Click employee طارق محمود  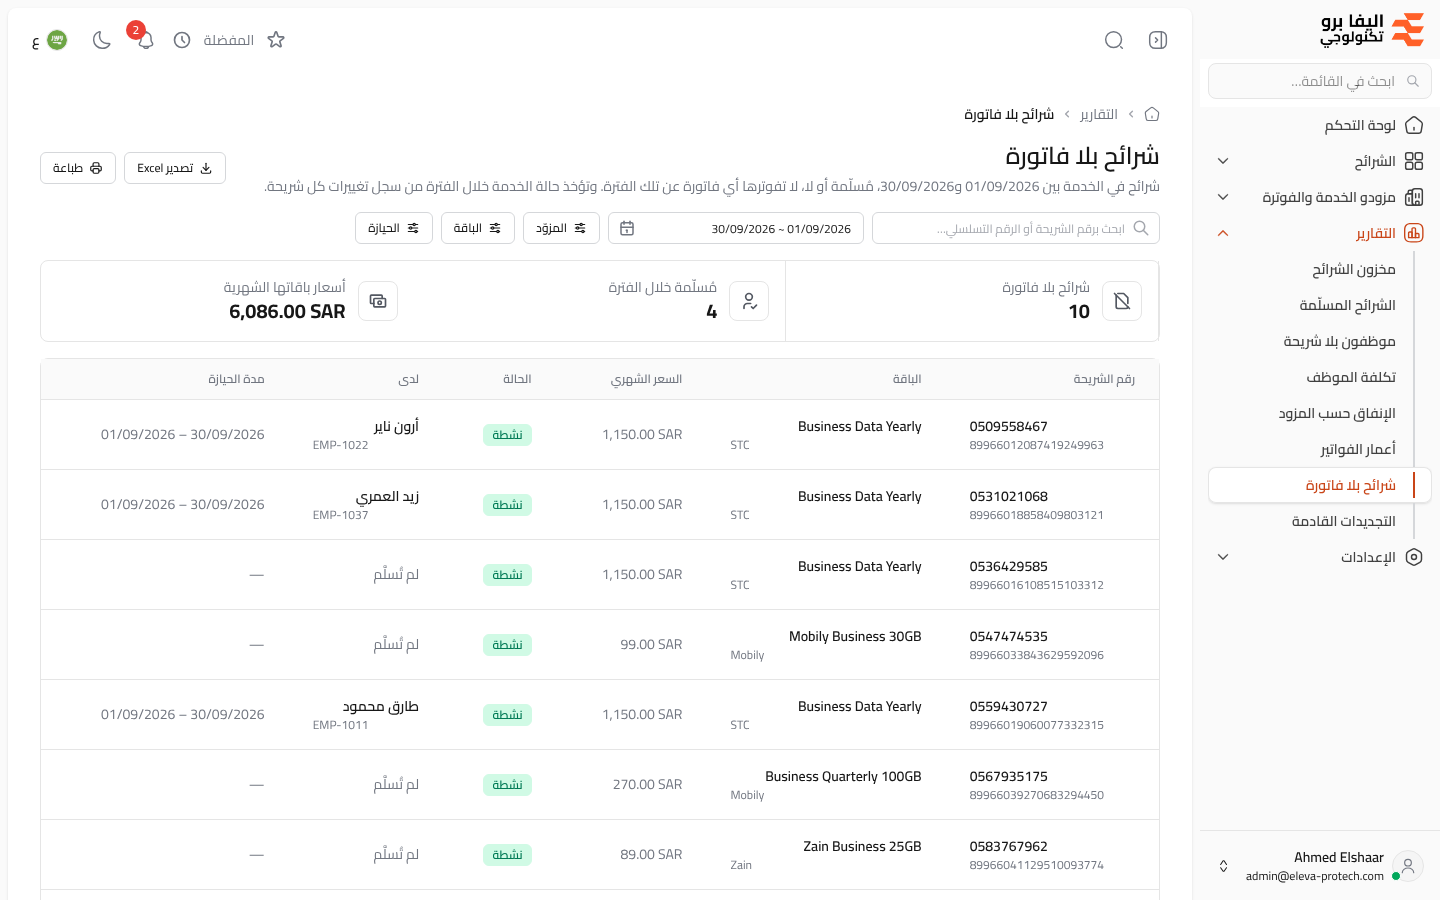tap(381, 706)
